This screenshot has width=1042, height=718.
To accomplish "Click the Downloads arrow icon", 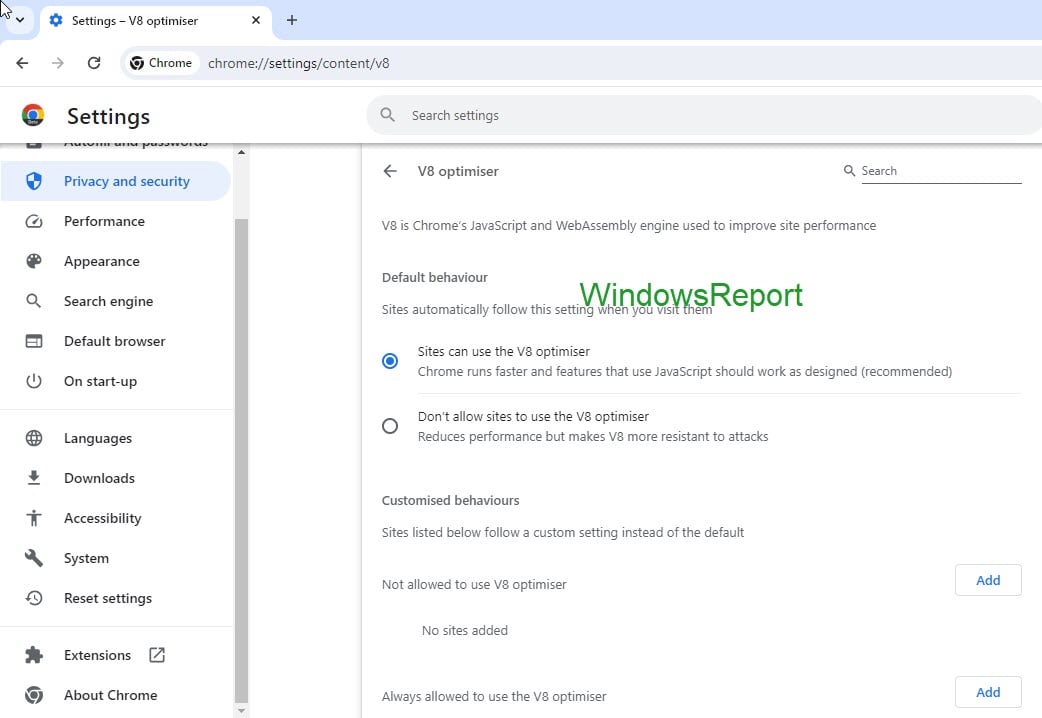I will point(34,477).
